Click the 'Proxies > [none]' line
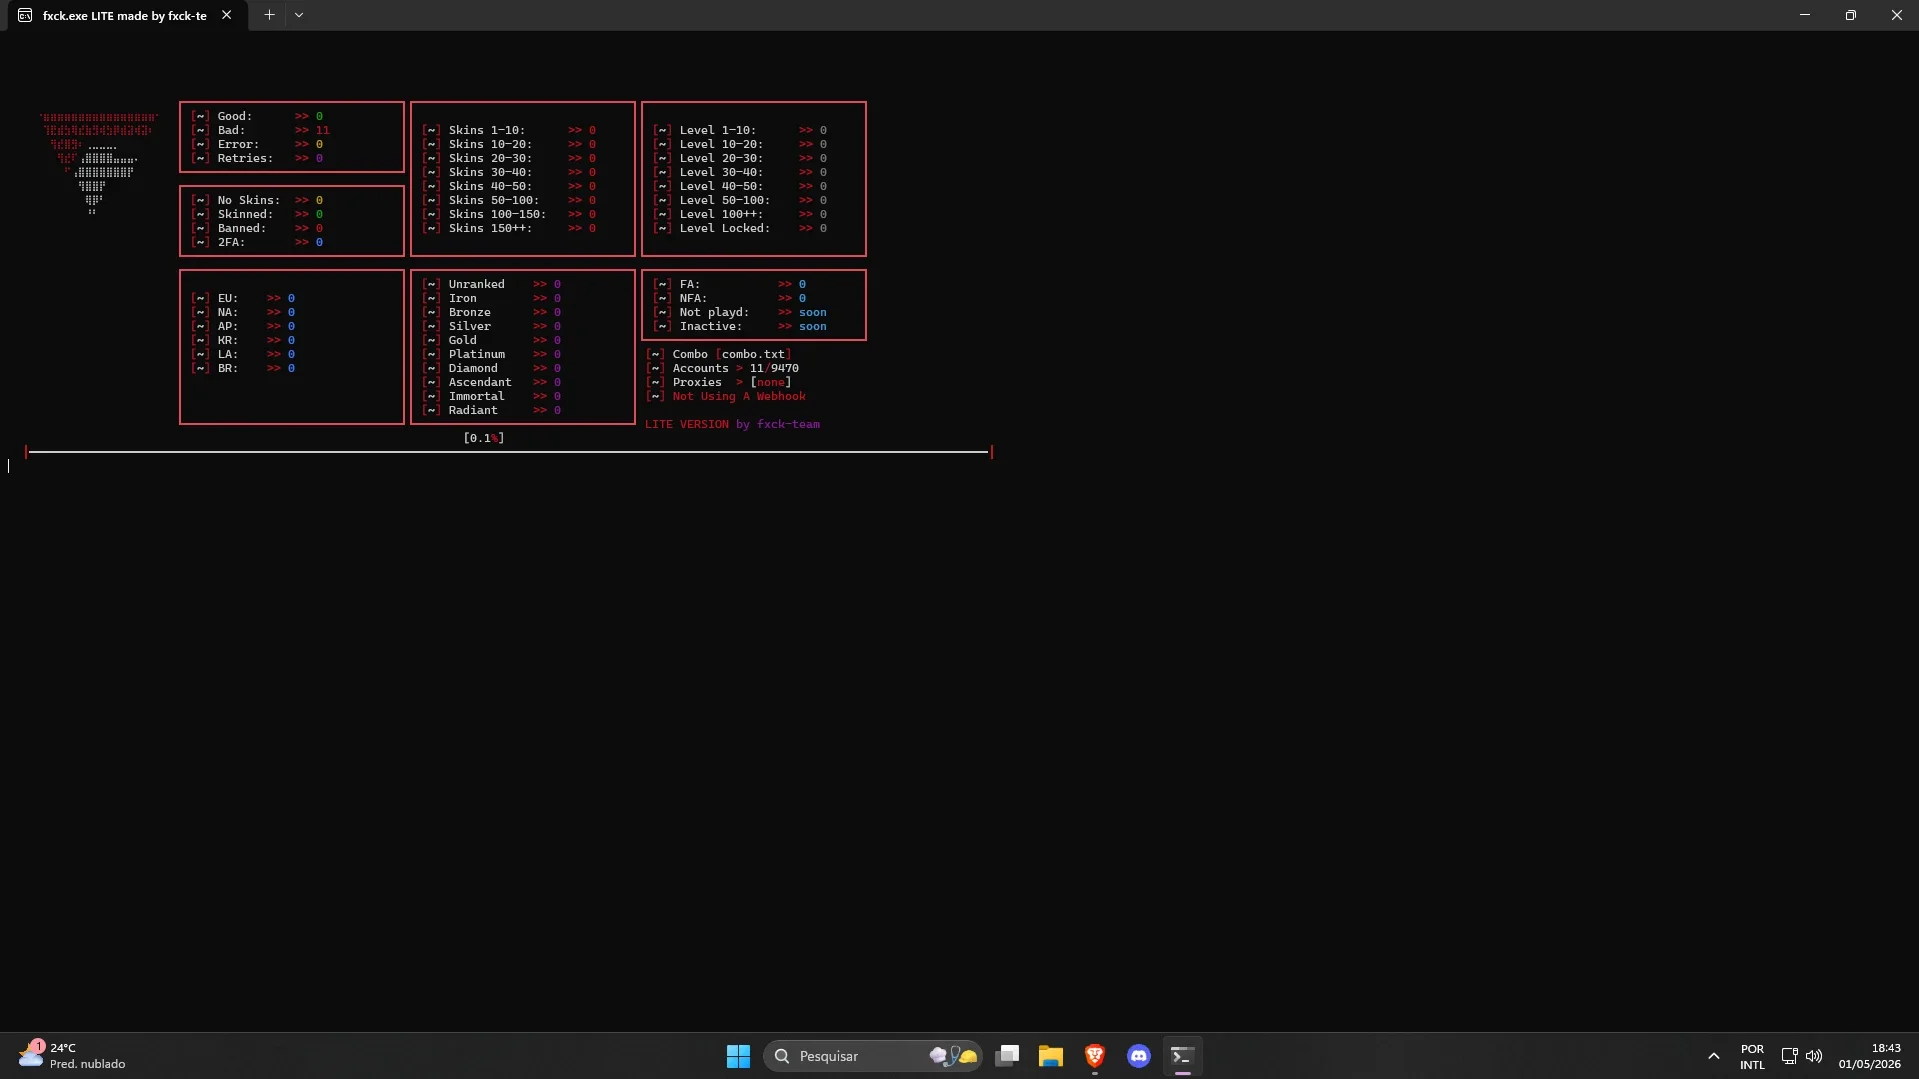The image size is (1919, 1079). (719, 382)
